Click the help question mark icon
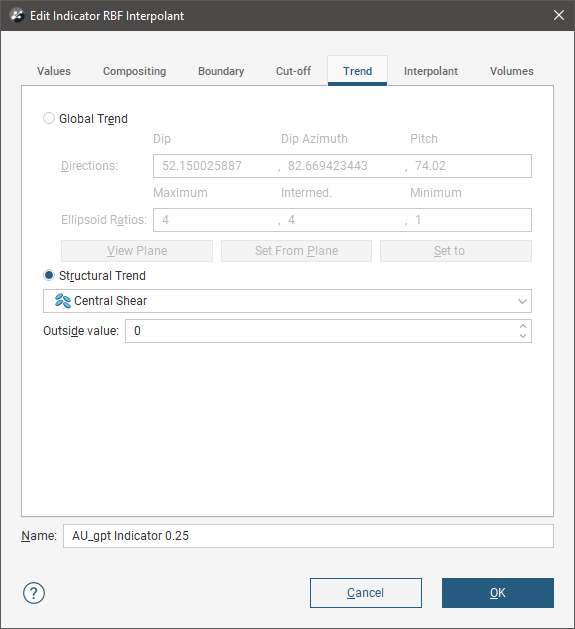 [34, 593]
